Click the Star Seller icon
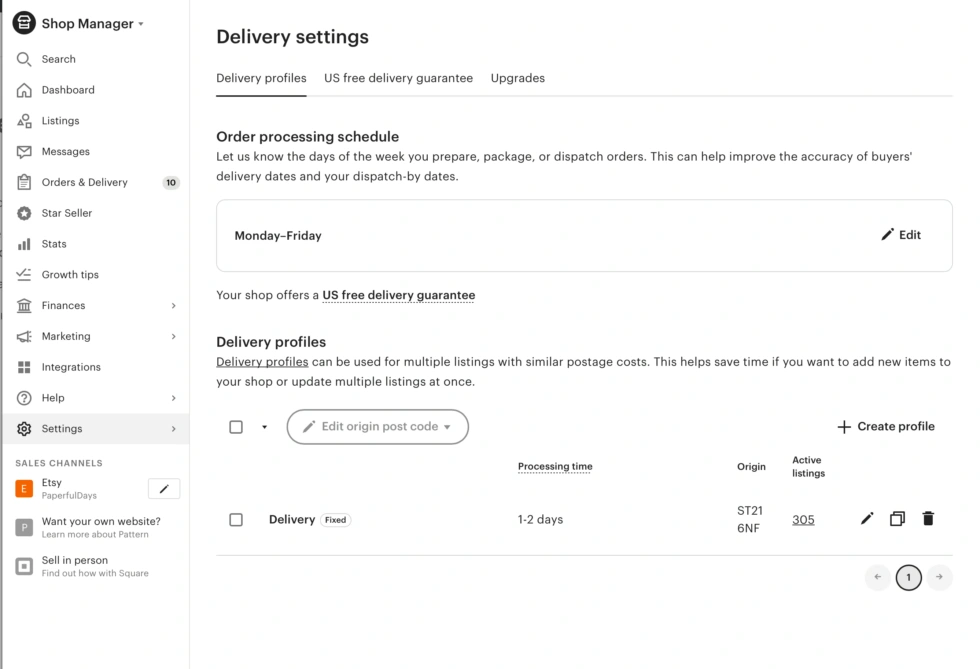 (x=22, y=212)
